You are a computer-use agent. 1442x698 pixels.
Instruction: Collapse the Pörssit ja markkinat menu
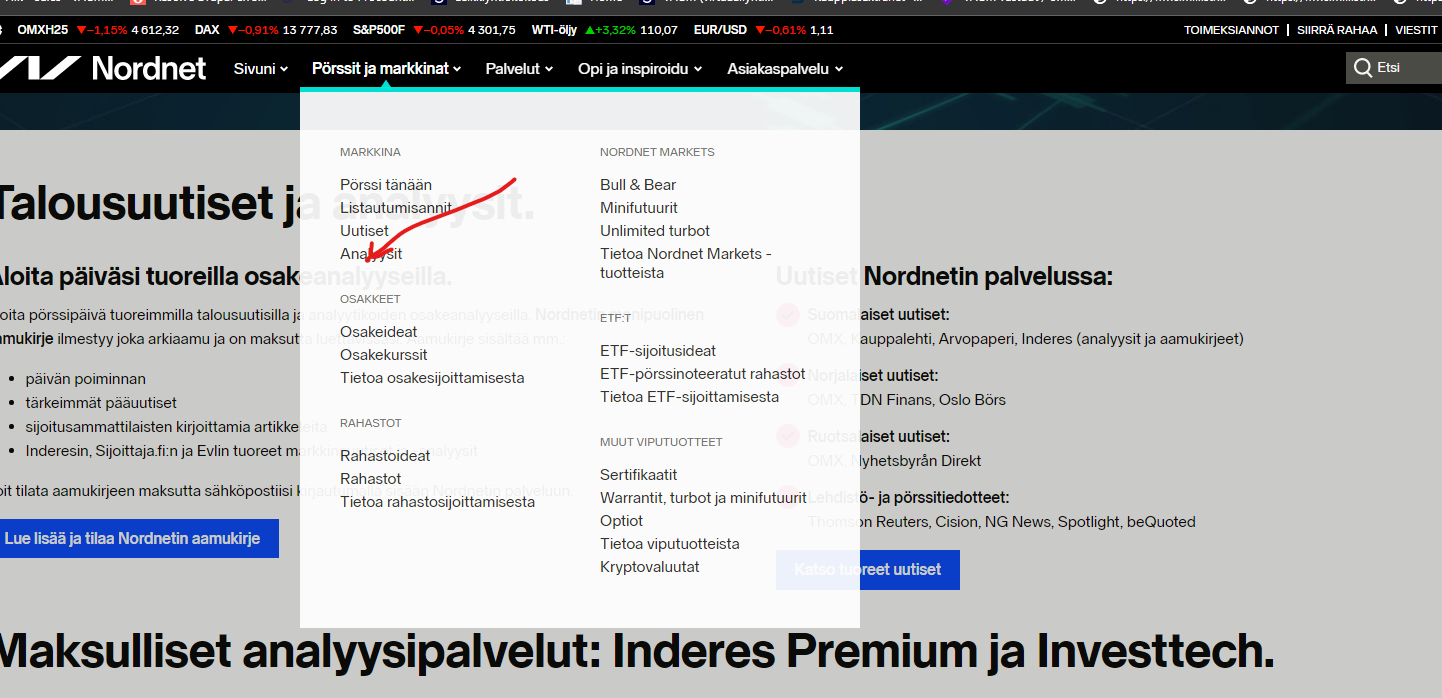386,69
